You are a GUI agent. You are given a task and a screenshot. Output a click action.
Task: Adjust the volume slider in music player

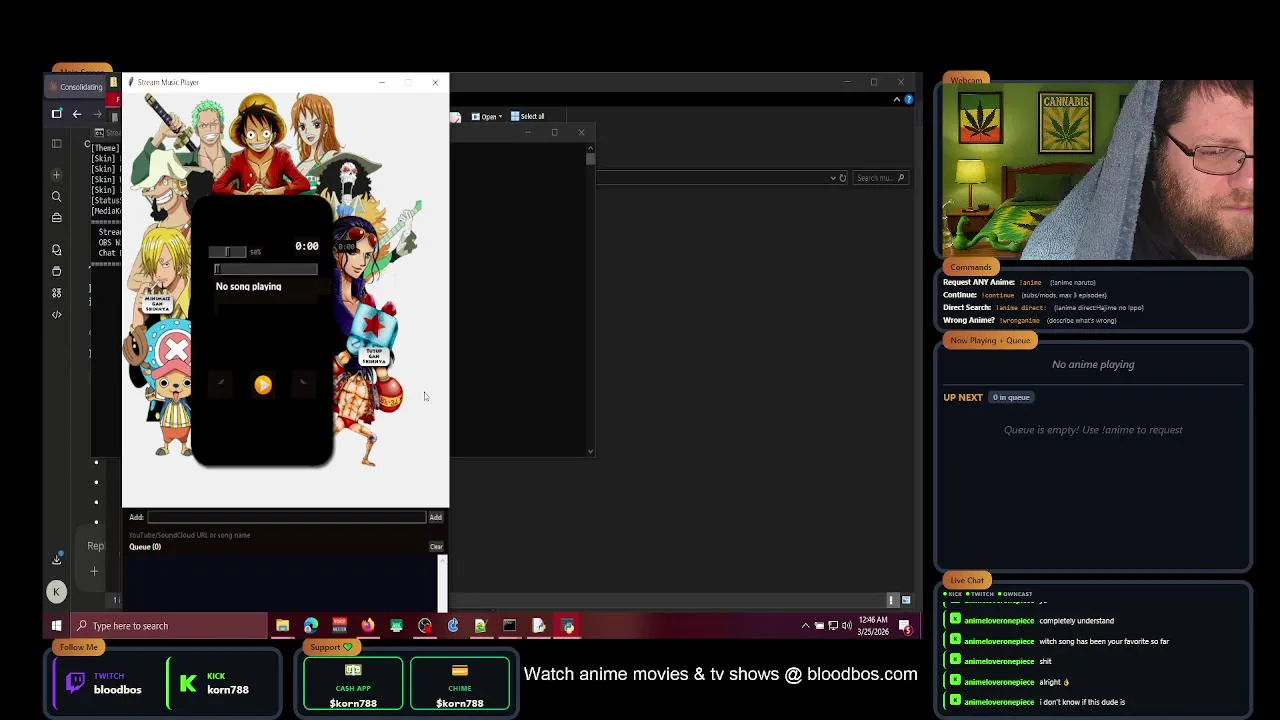[x=227, y=252]
